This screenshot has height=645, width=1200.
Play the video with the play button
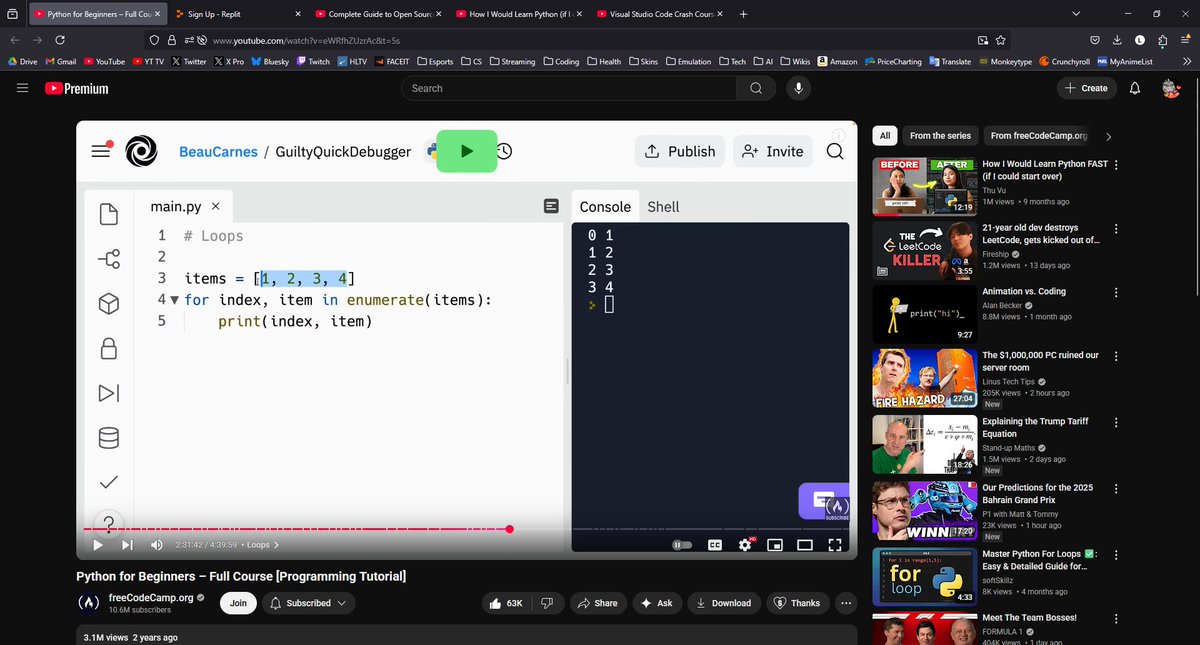tap(98, 545)
